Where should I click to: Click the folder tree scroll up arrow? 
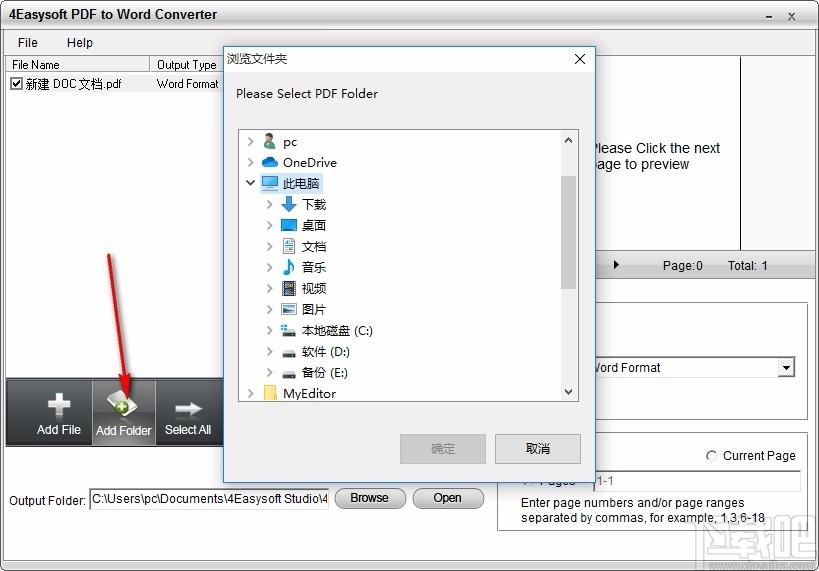pos(569,140)
